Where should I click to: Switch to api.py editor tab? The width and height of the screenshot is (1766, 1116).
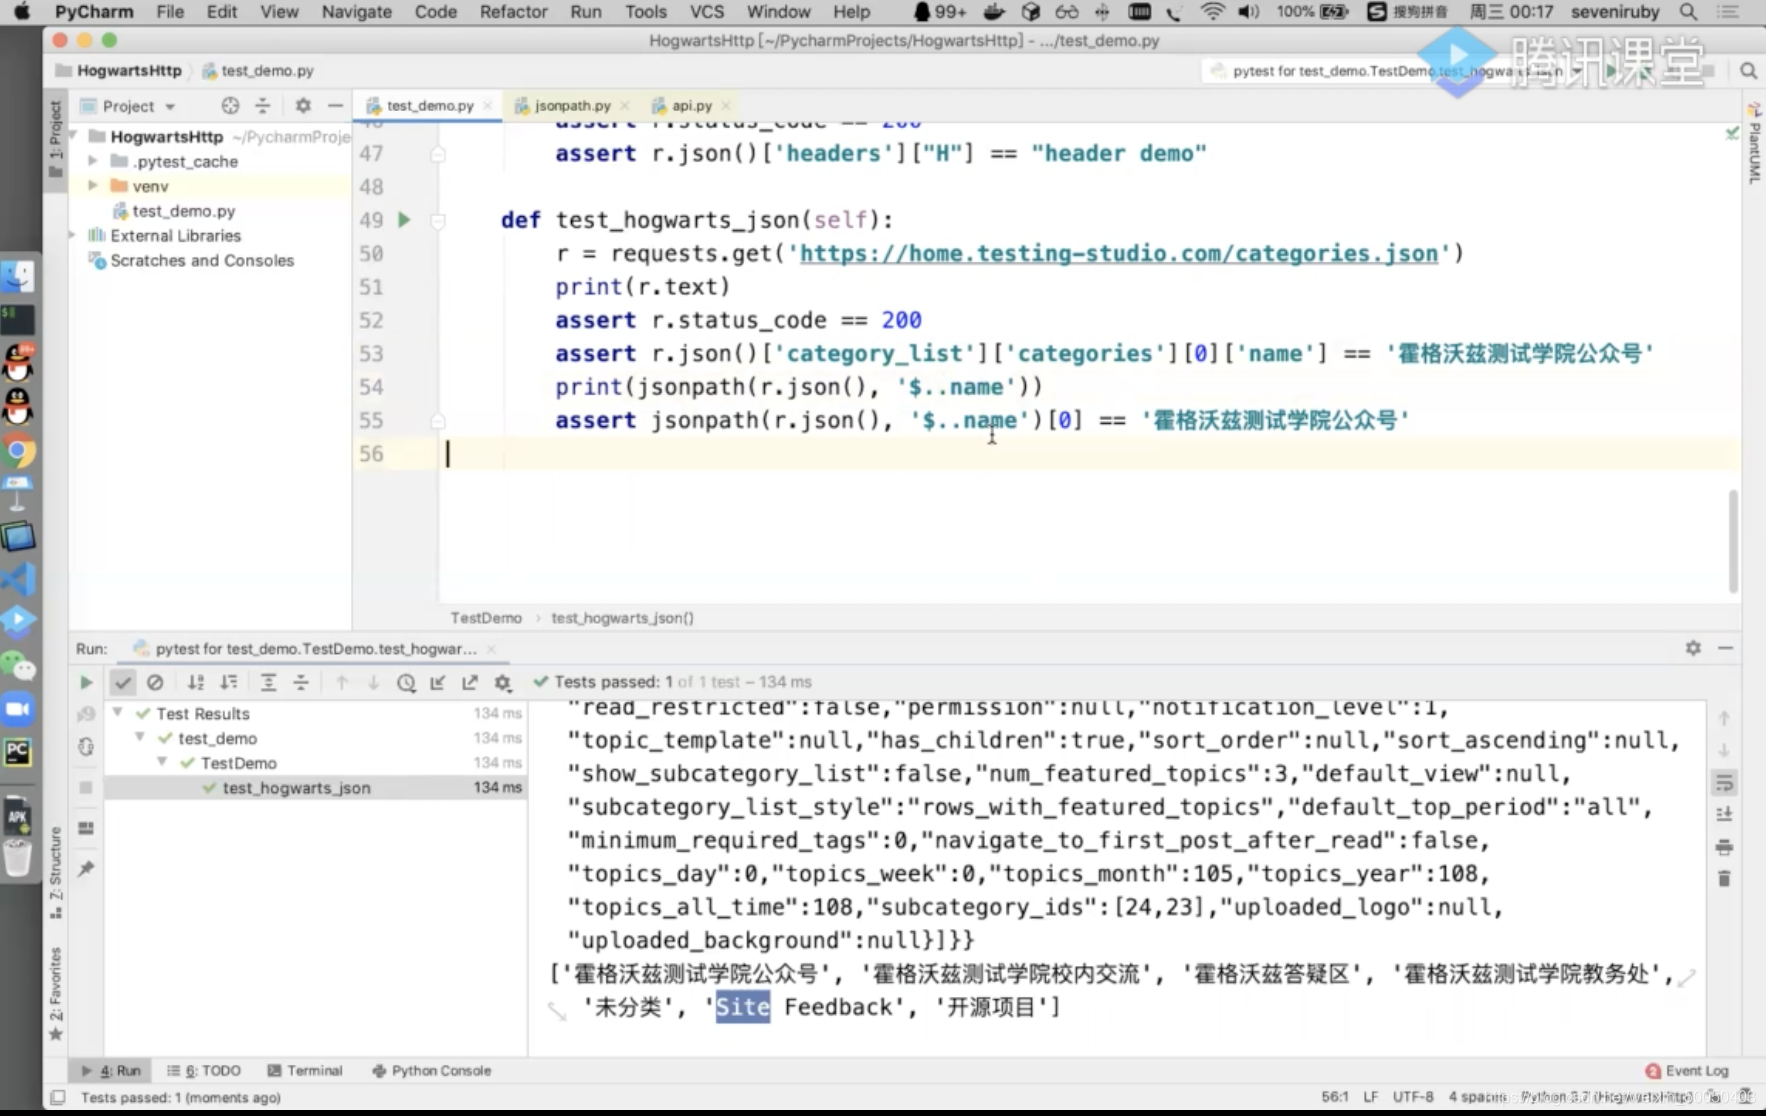[x=691, y=105]
